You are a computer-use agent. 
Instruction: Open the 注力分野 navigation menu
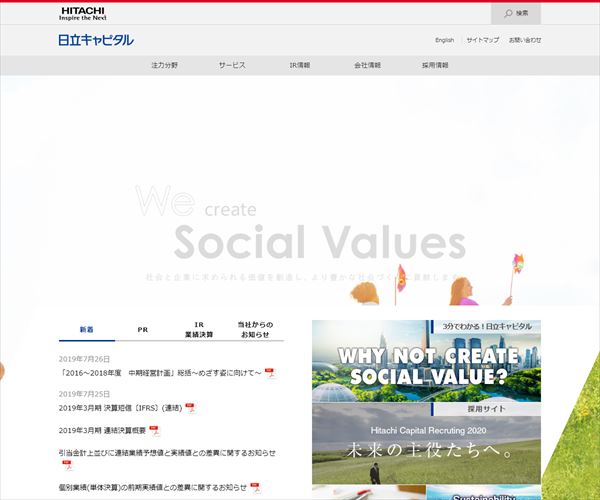pos(163,65)
